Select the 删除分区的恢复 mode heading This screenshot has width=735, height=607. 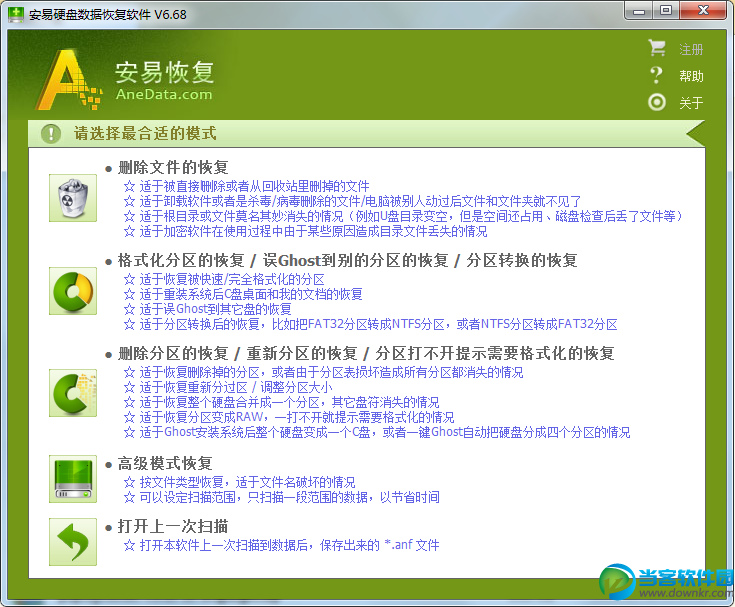pyautogui.click(x=366, y=353)
